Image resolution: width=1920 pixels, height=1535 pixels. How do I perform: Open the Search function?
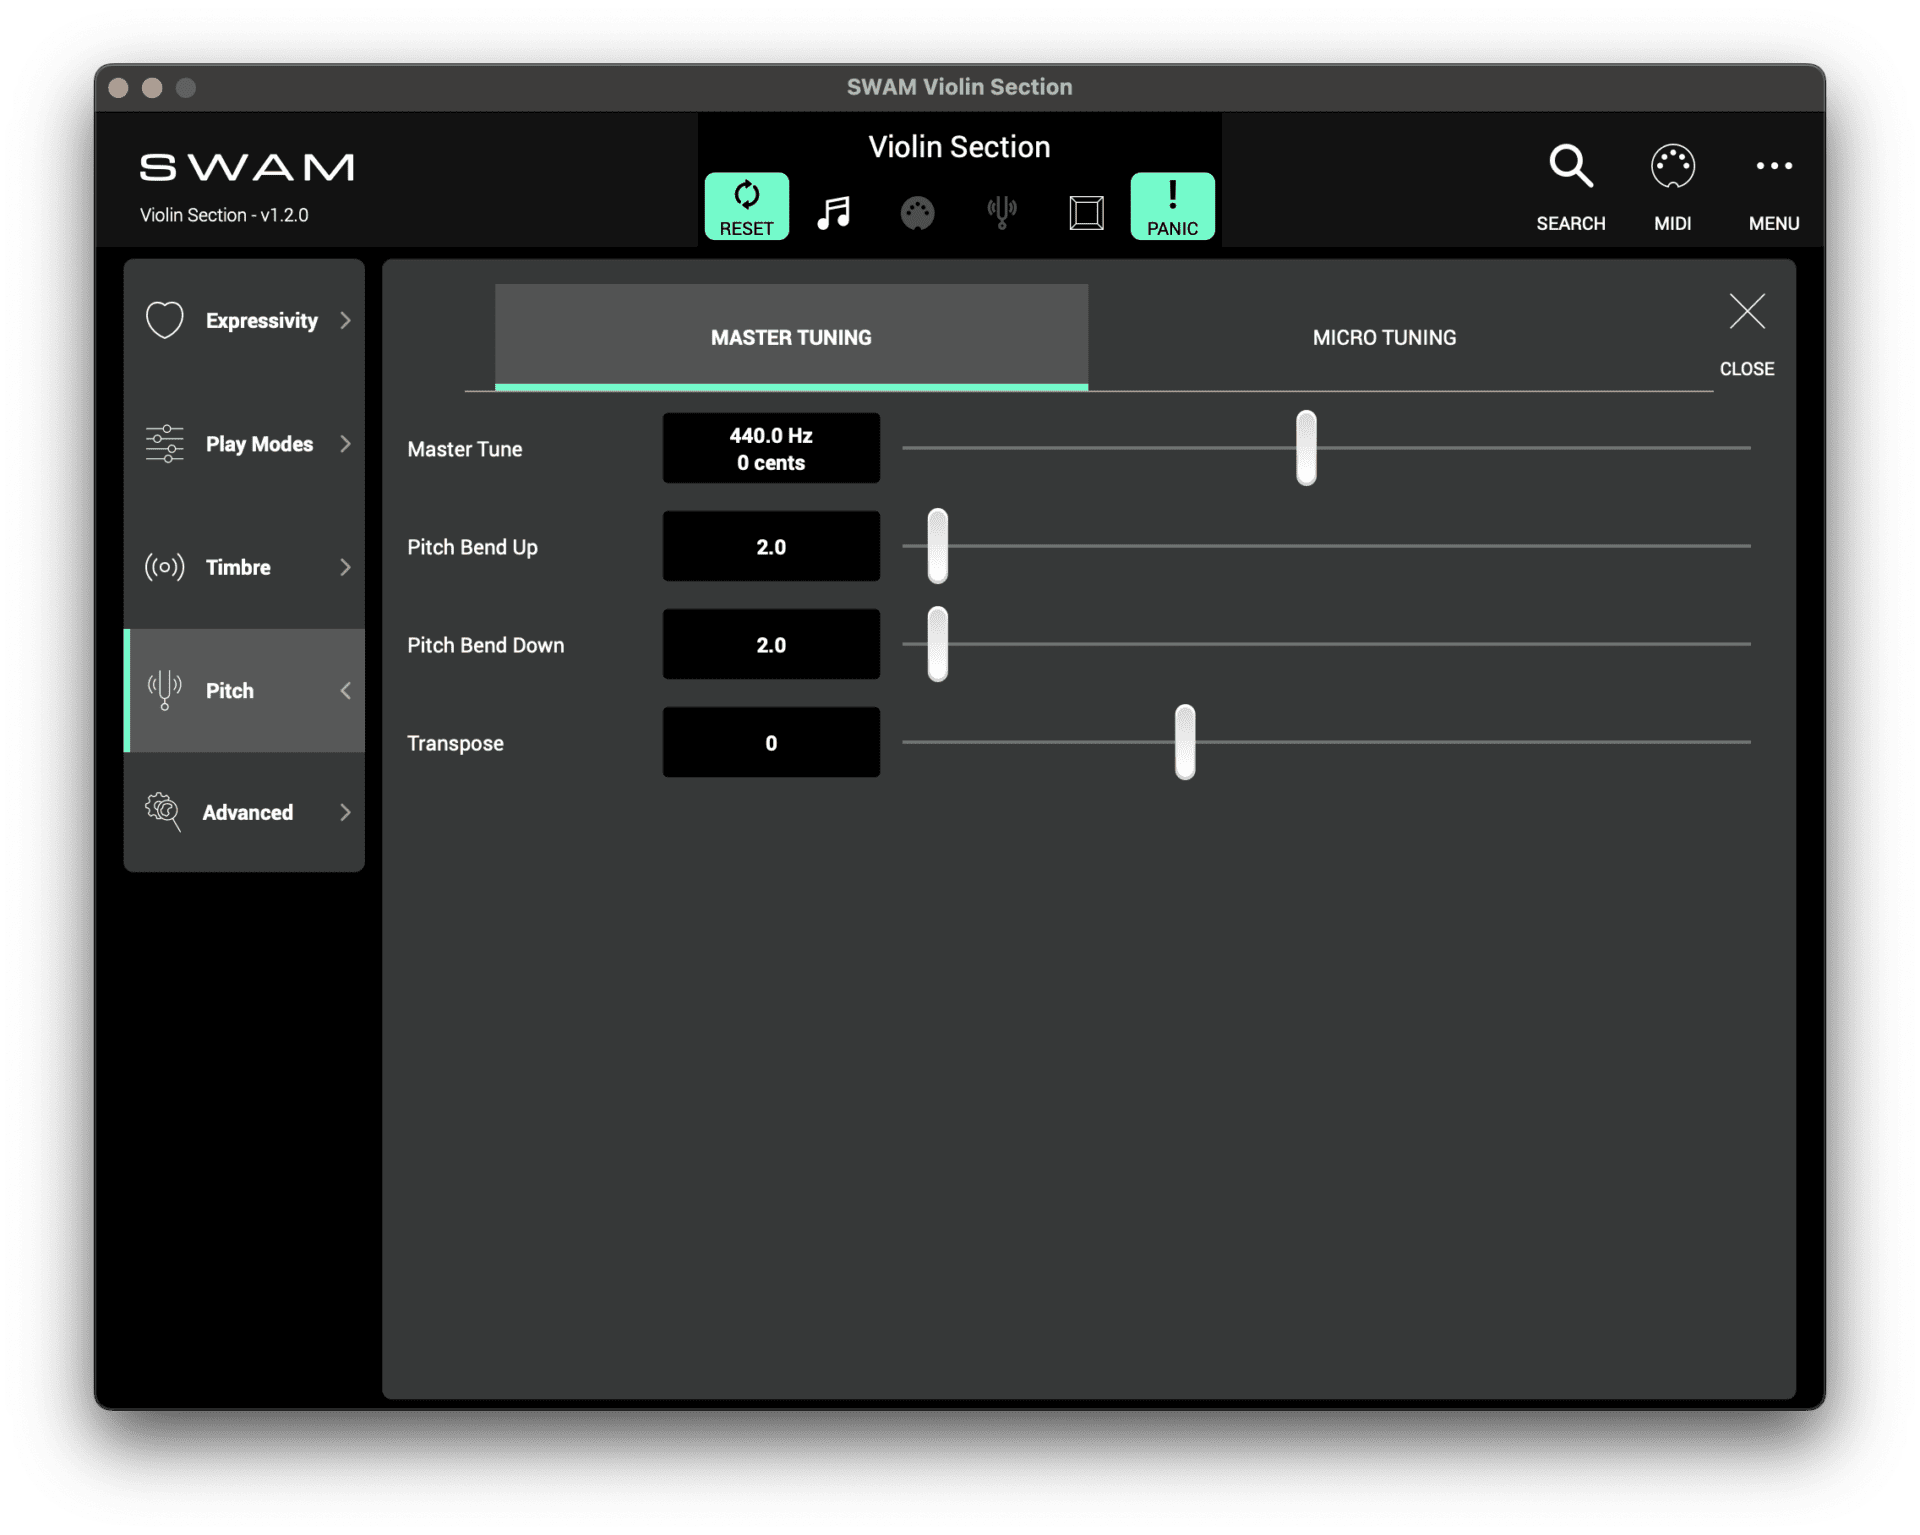coord(1570,185)
